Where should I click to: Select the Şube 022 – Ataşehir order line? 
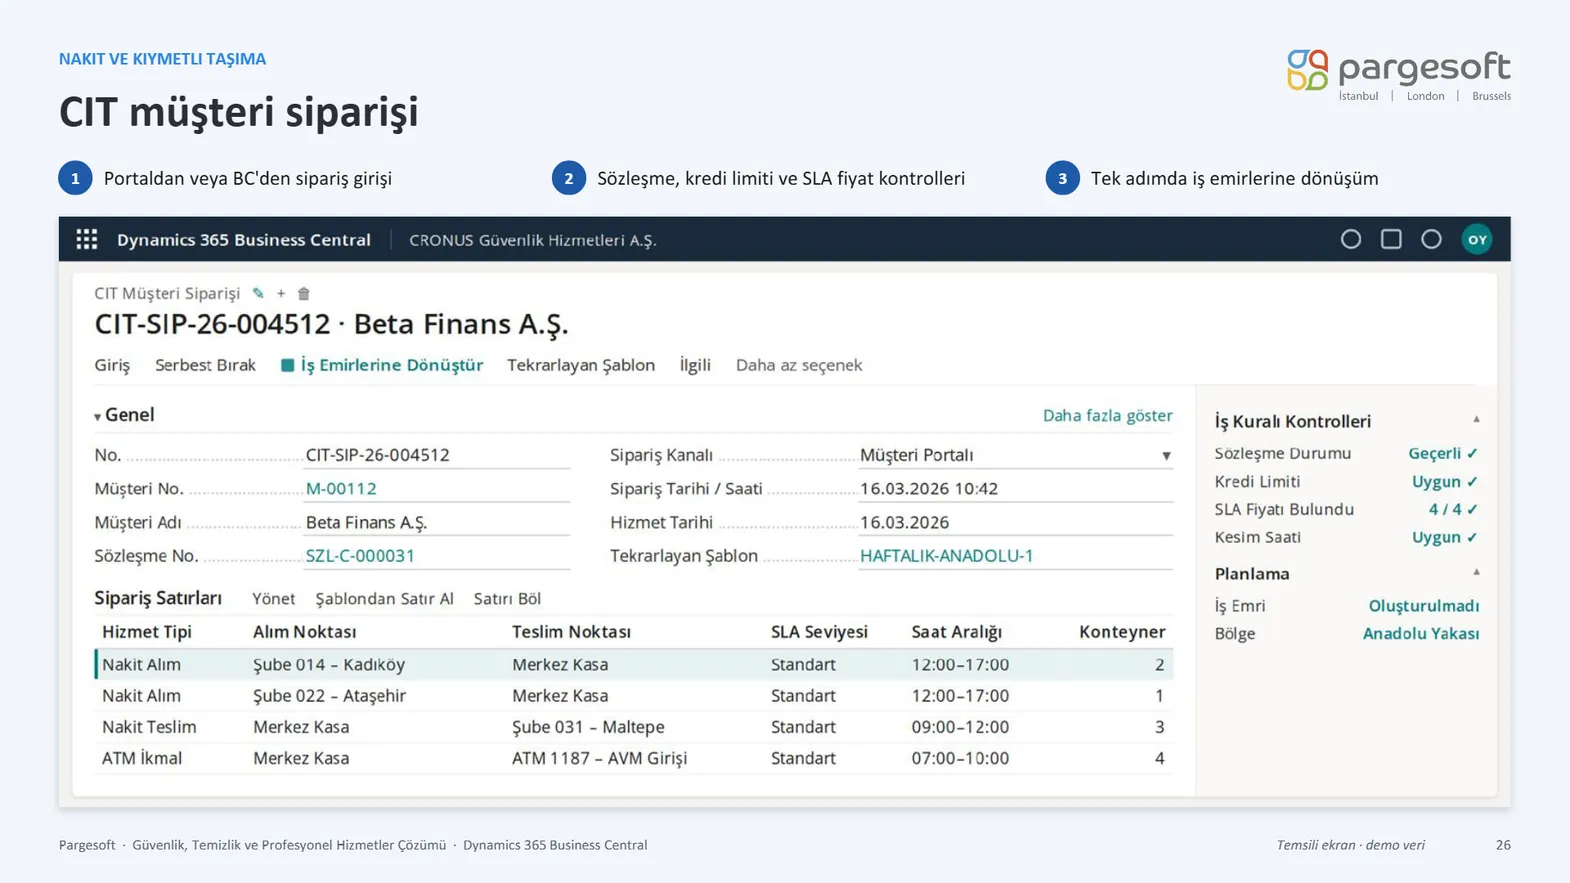(633, 695)
